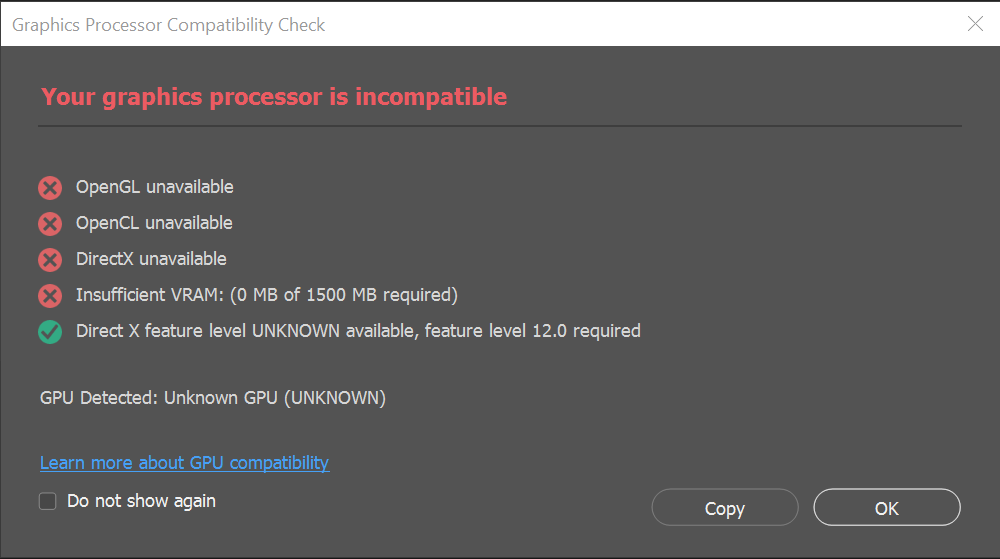Click the horizontal divider below the heading

coord(500,126)
